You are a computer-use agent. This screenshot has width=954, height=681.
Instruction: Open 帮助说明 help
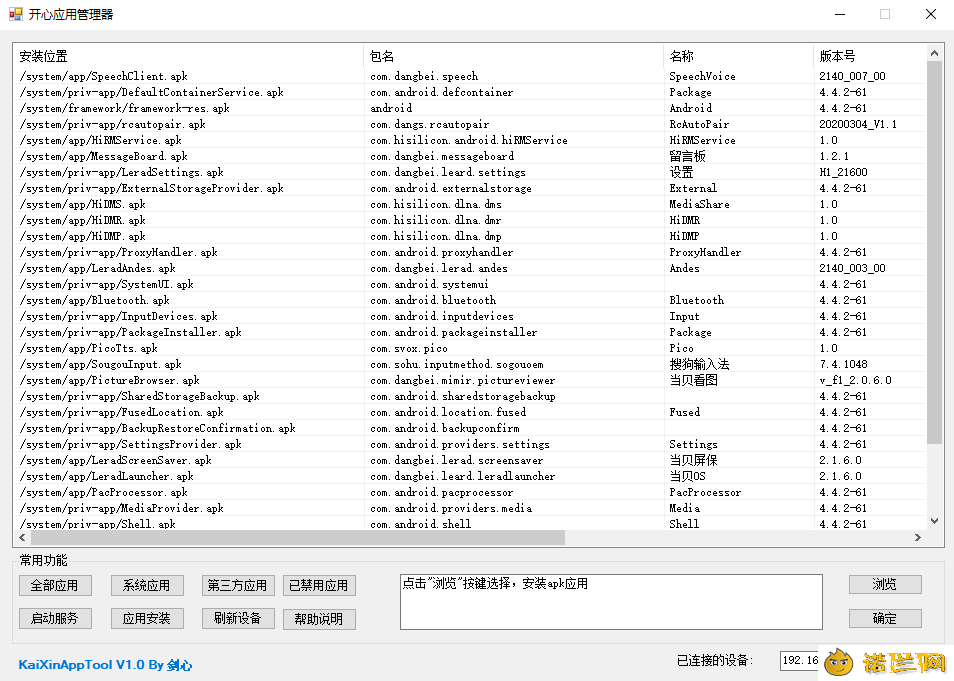coord(319,619)
